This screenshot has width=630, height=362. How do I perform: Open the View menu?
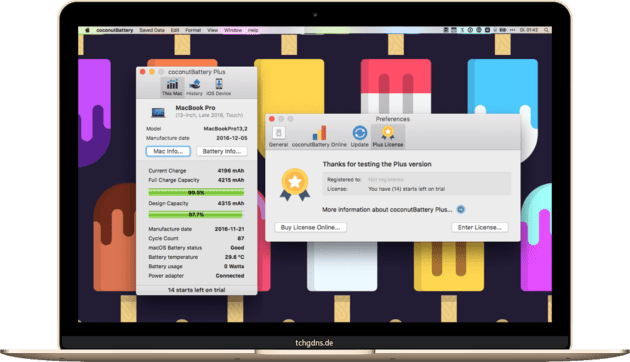pos(212,30)
